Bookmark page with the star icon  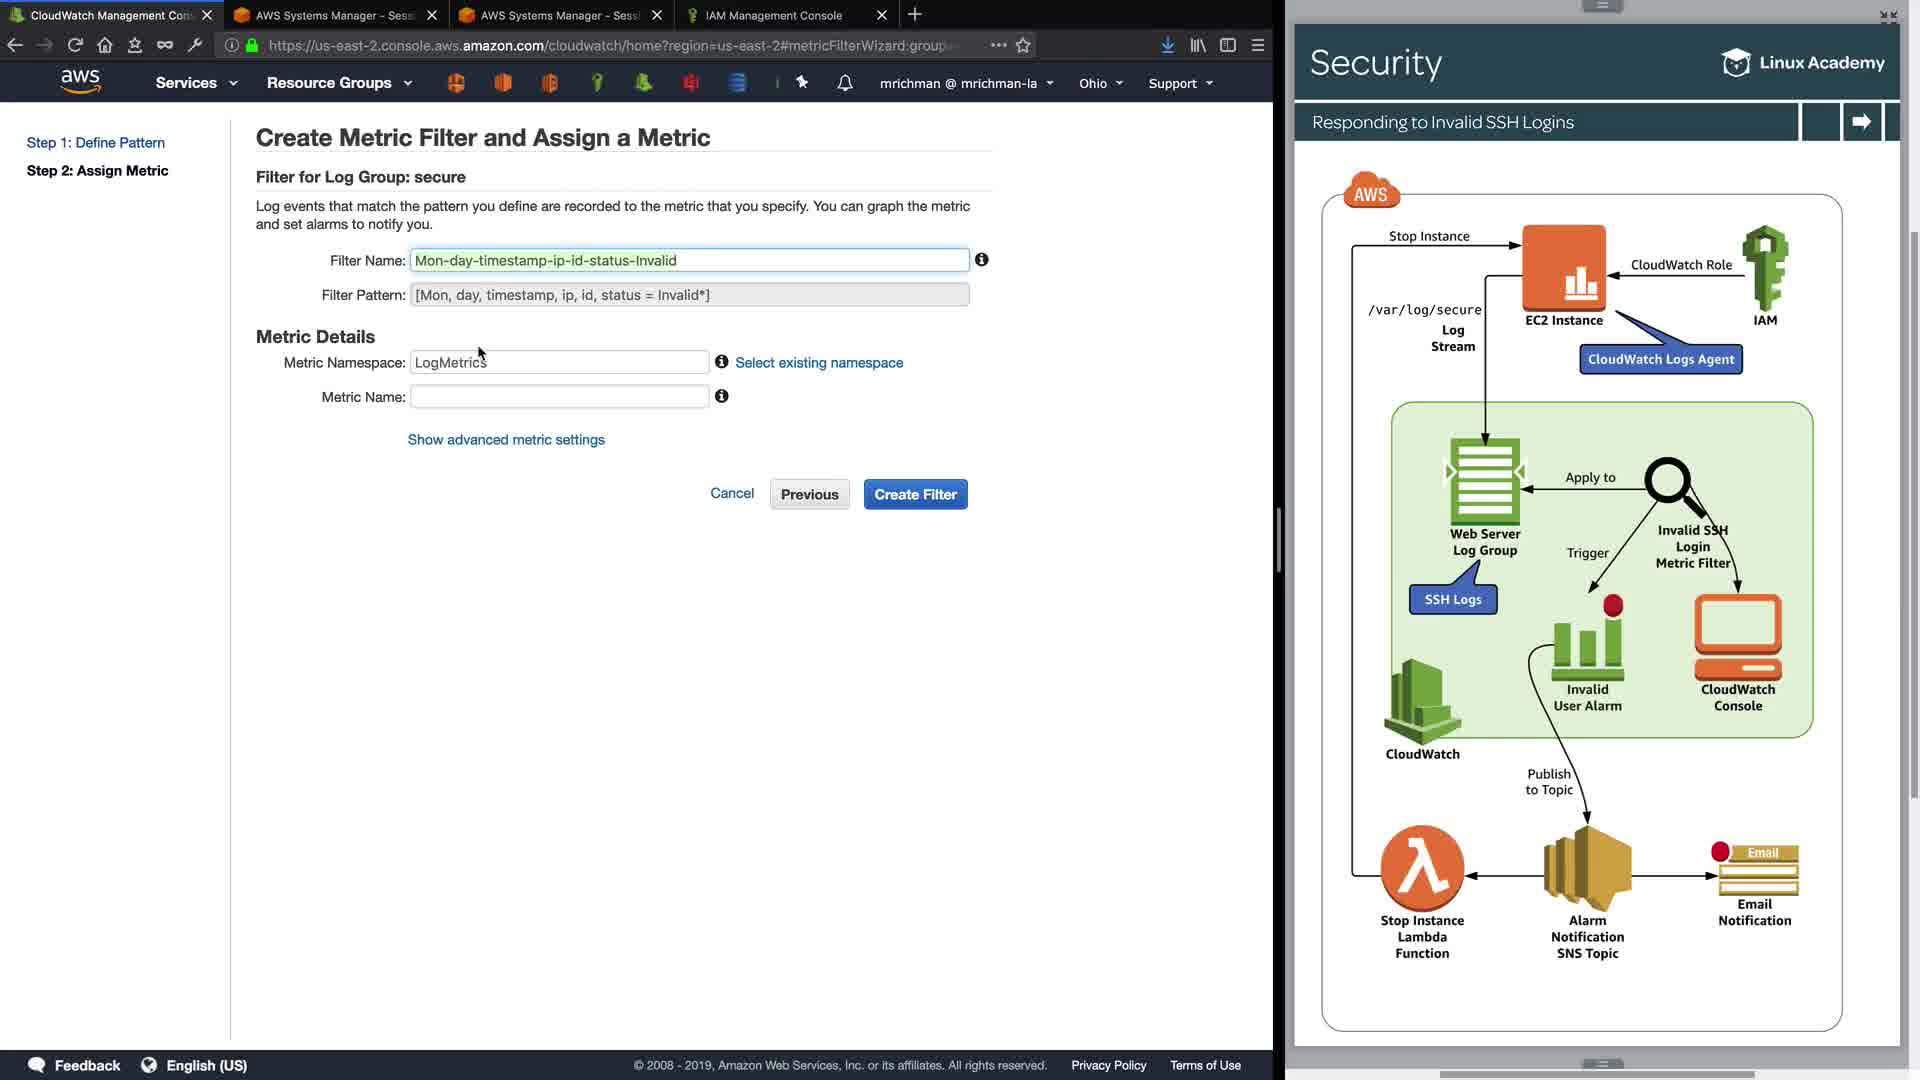point(1023,45)
